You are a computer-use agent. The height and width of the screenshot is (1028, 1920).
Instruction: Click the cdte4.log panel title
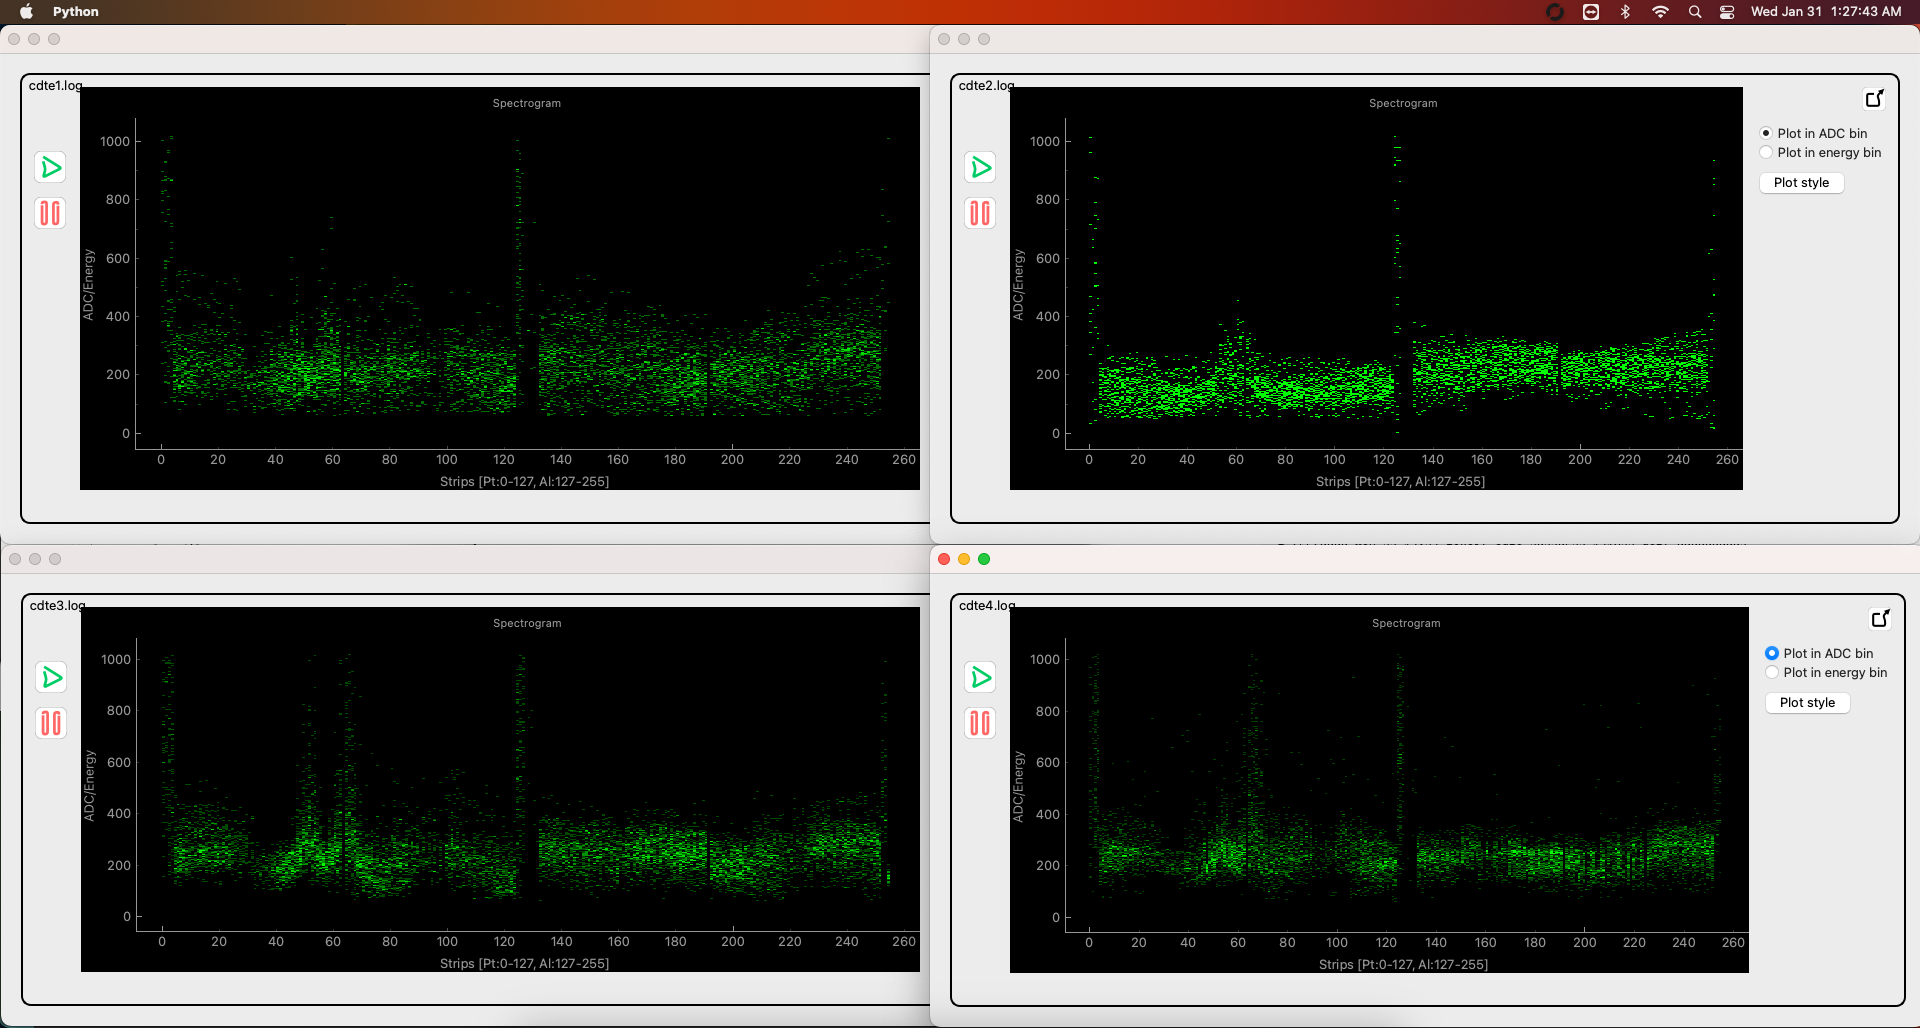coord(987,605)
